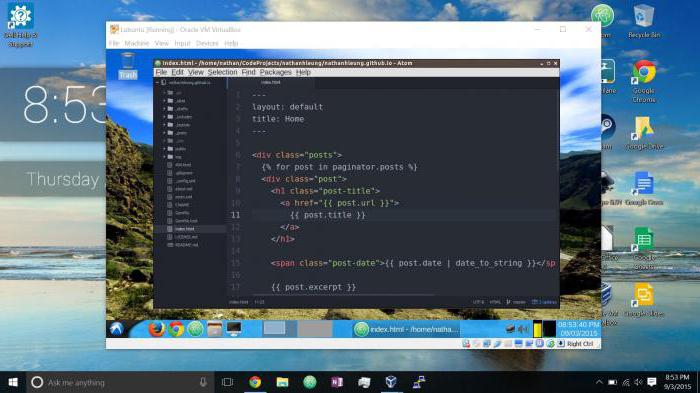The image size is (700, 393).
Task: Open the Google Sheets desktop shortcut
Action: pos(644,248)
